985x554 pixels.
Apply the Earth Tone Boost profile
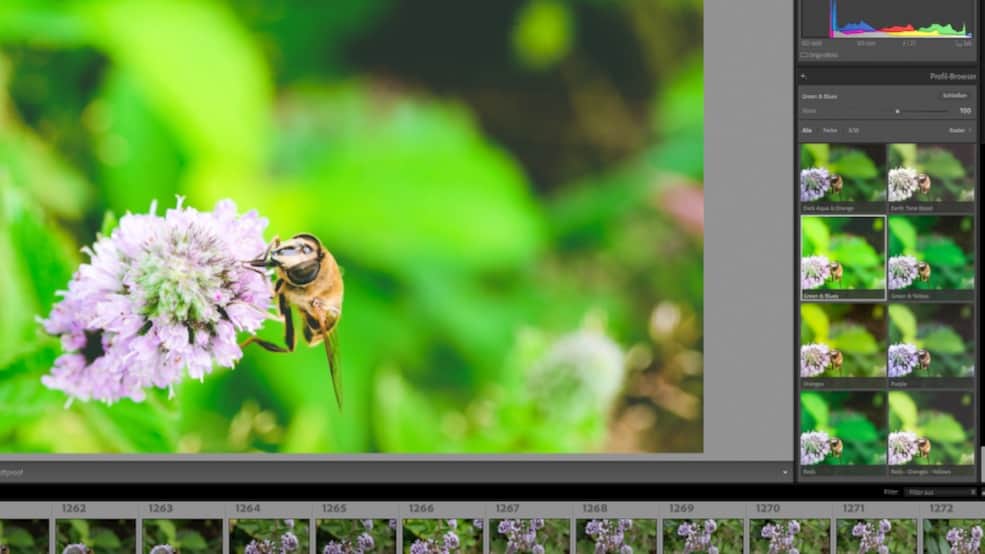[x=931, y=177]
